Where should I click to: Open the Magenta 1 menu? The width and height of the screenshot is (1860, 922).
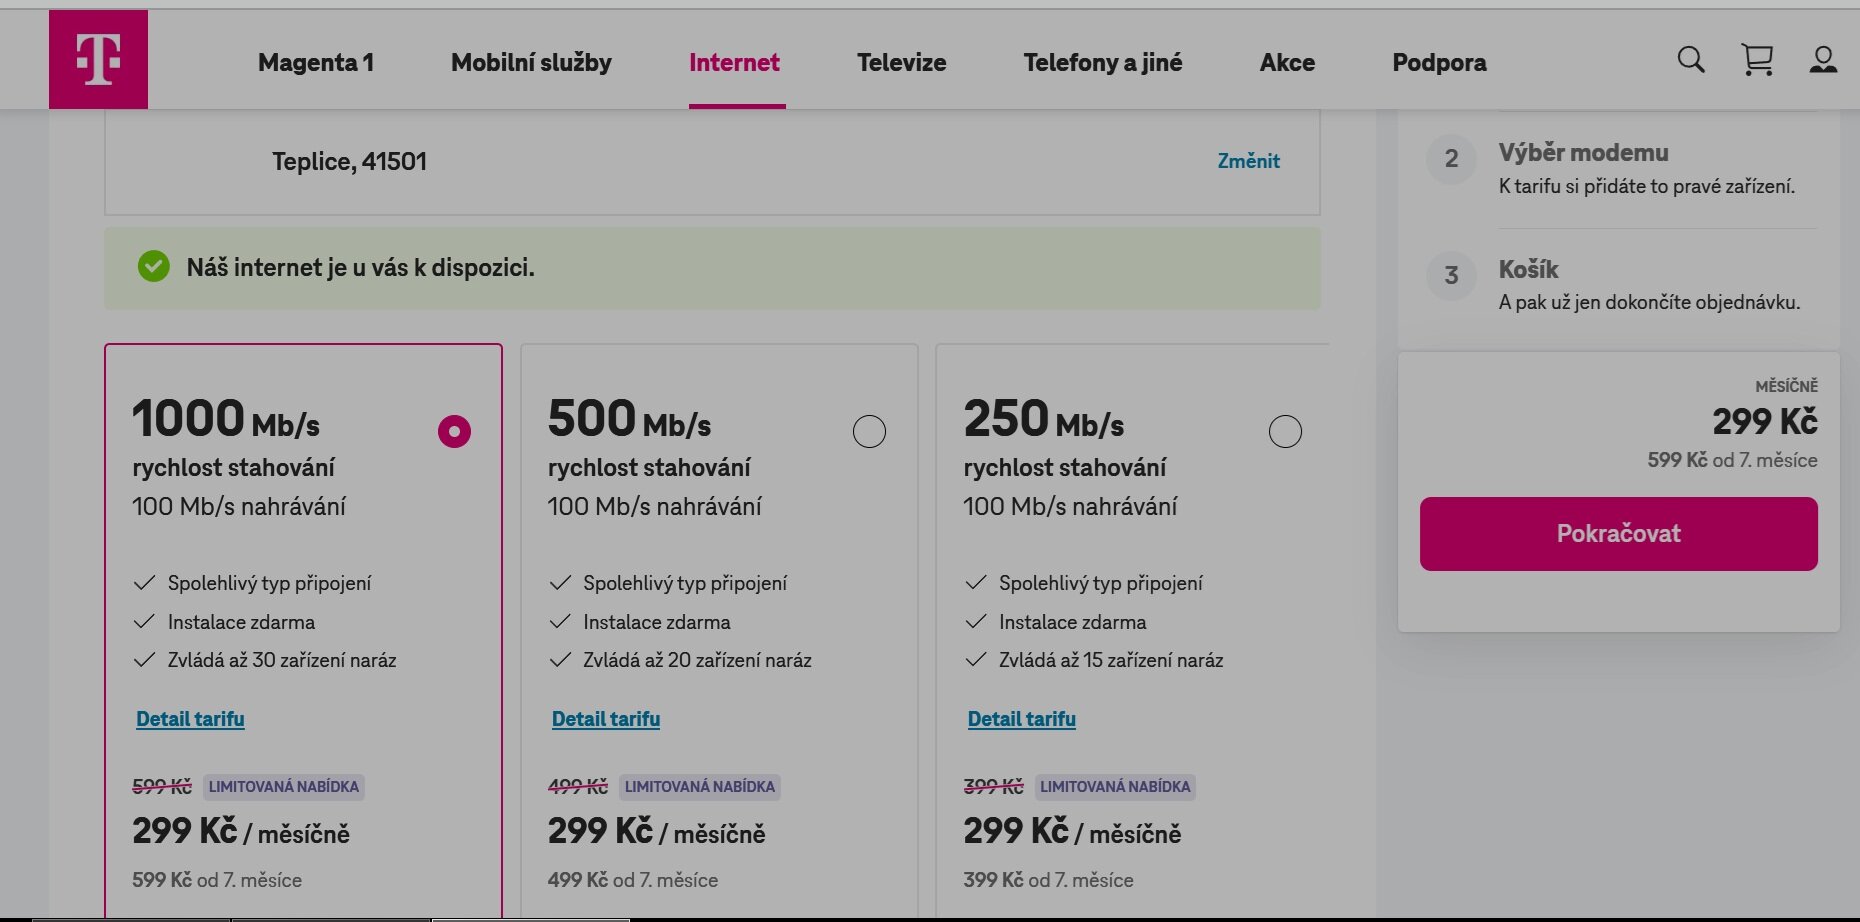click(x=316, y=62)
